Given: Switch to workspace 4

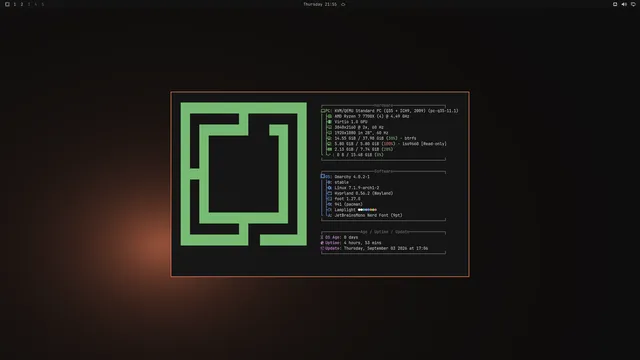Looking at the screenshot, I should point(36,4).
